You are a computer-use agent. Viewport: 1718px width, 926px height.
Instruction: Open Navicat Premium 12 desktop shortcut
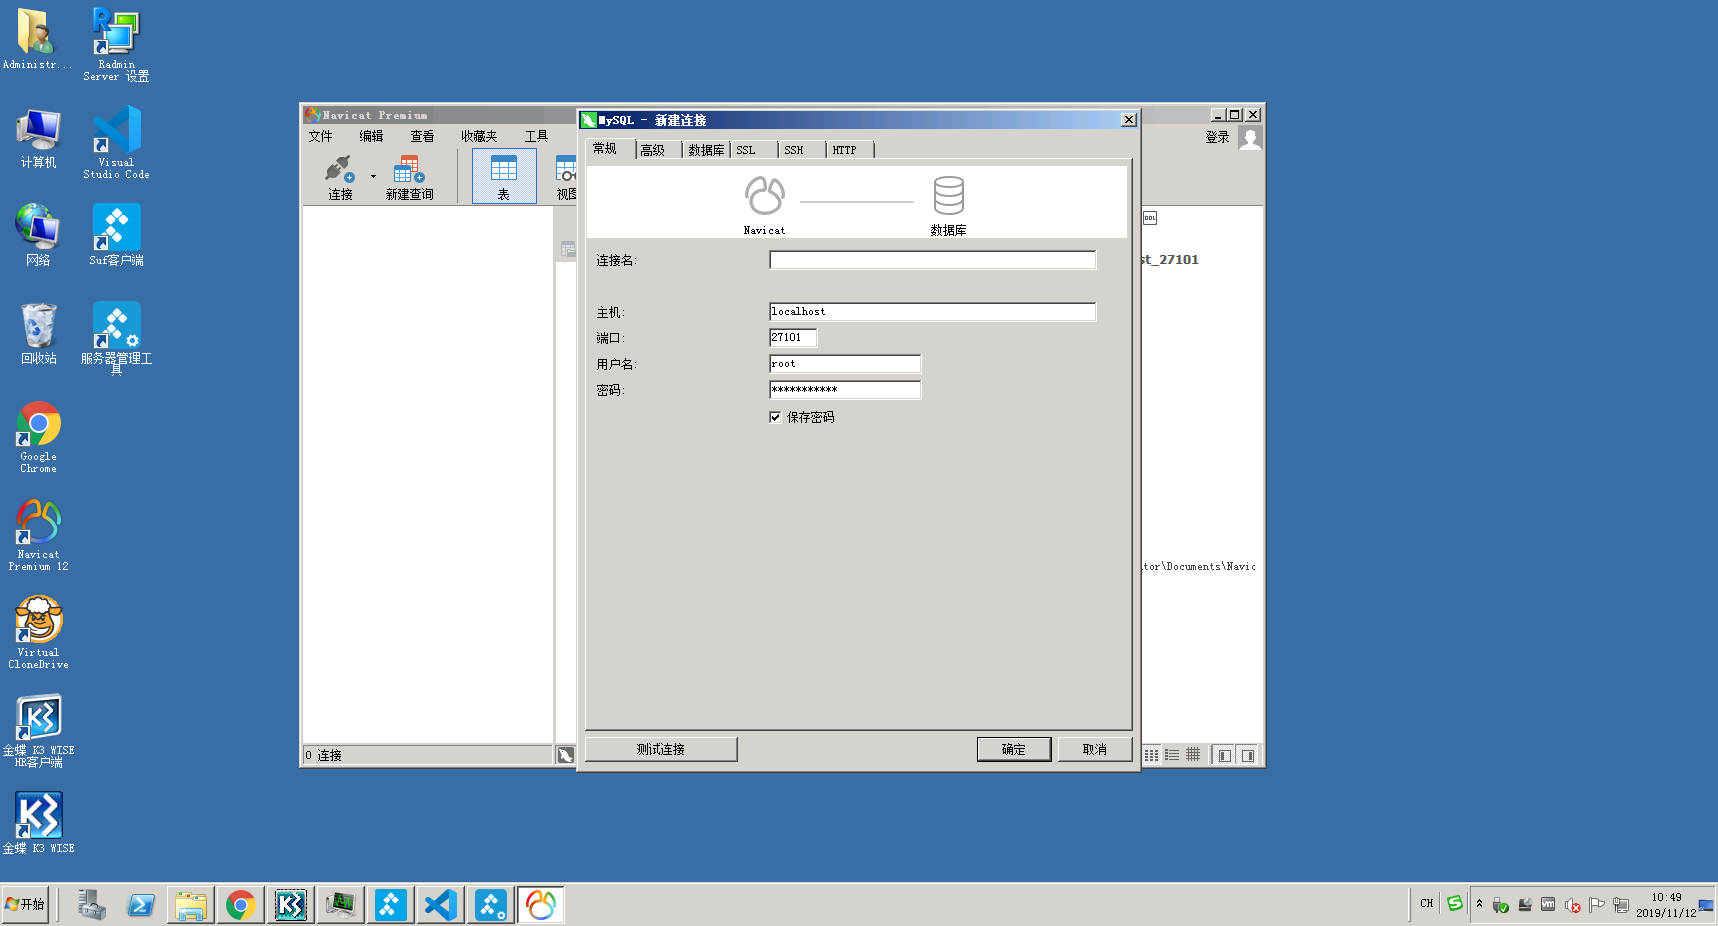coord(38,535)
